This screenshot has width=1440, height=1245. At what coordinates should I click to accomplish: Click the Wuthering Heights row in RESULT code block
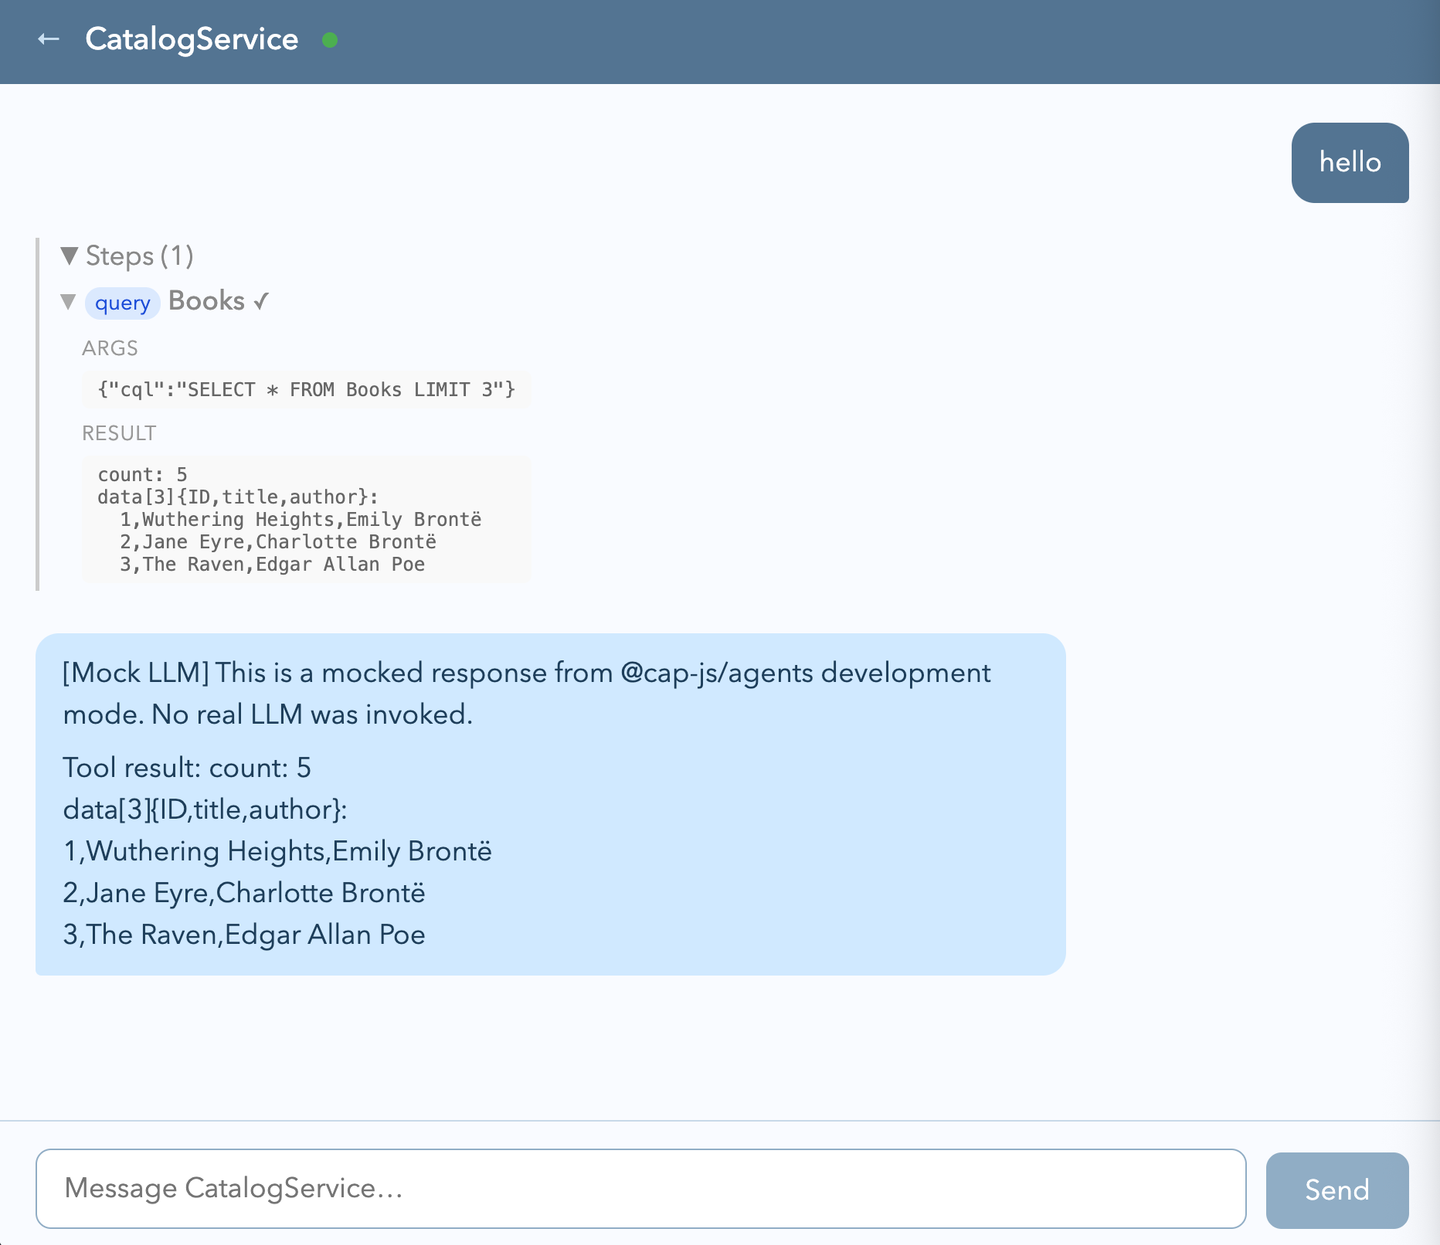[x=300, y=520]
